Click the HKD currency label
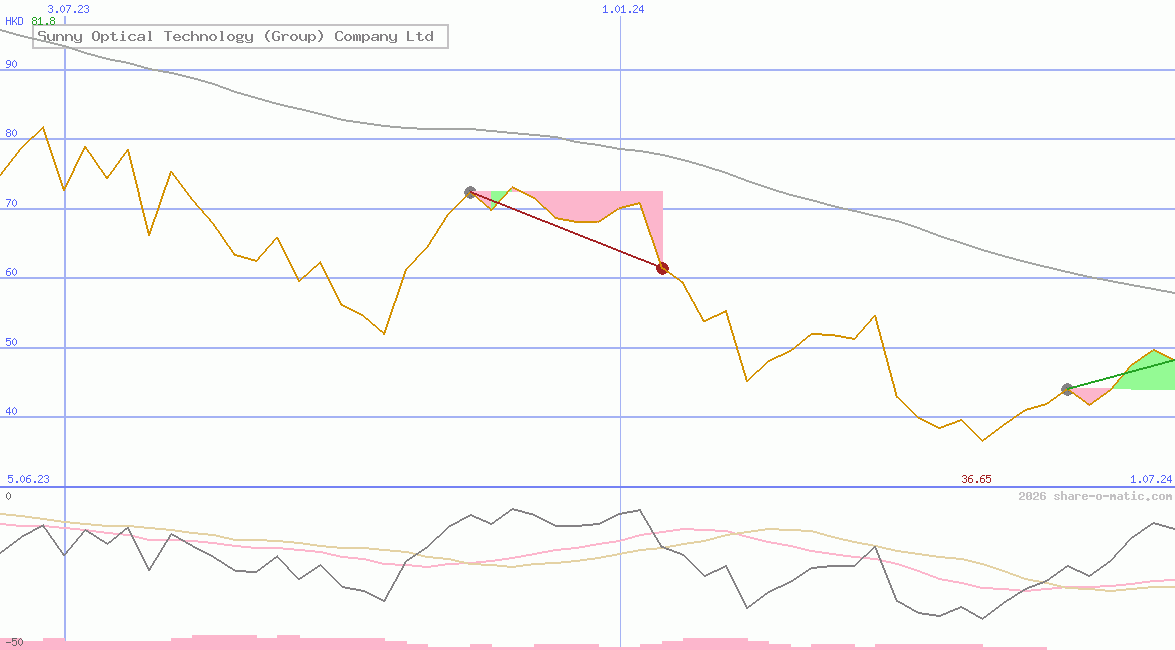The width and height of the screenshot is (1175, 650). coord(14,21)
